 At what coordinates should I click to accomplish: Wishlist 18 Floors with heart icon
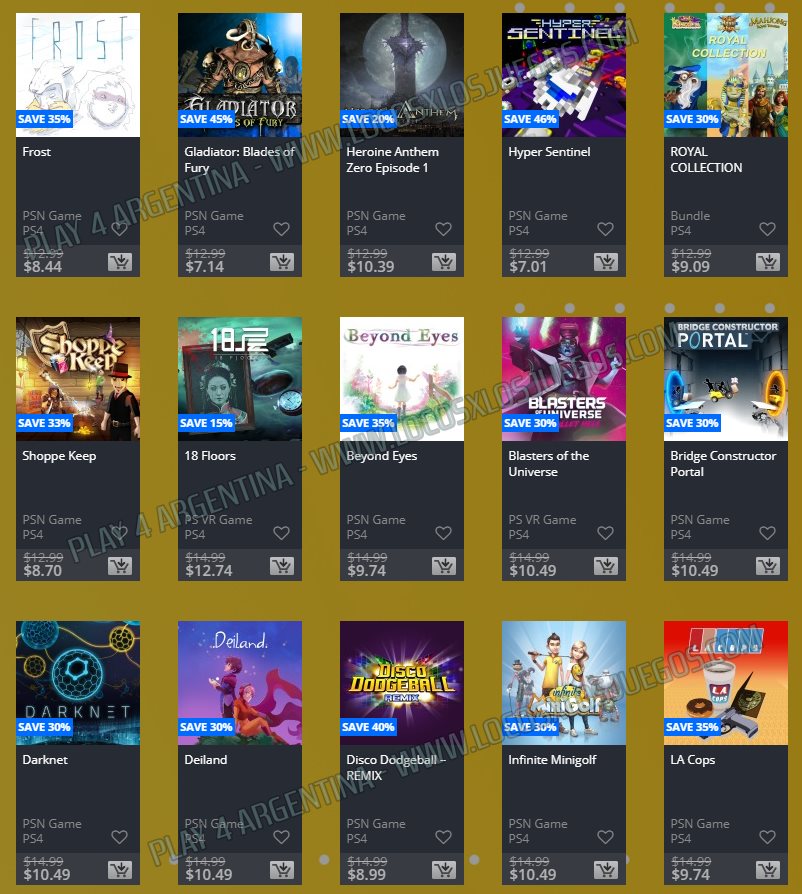tap(282, 533)
